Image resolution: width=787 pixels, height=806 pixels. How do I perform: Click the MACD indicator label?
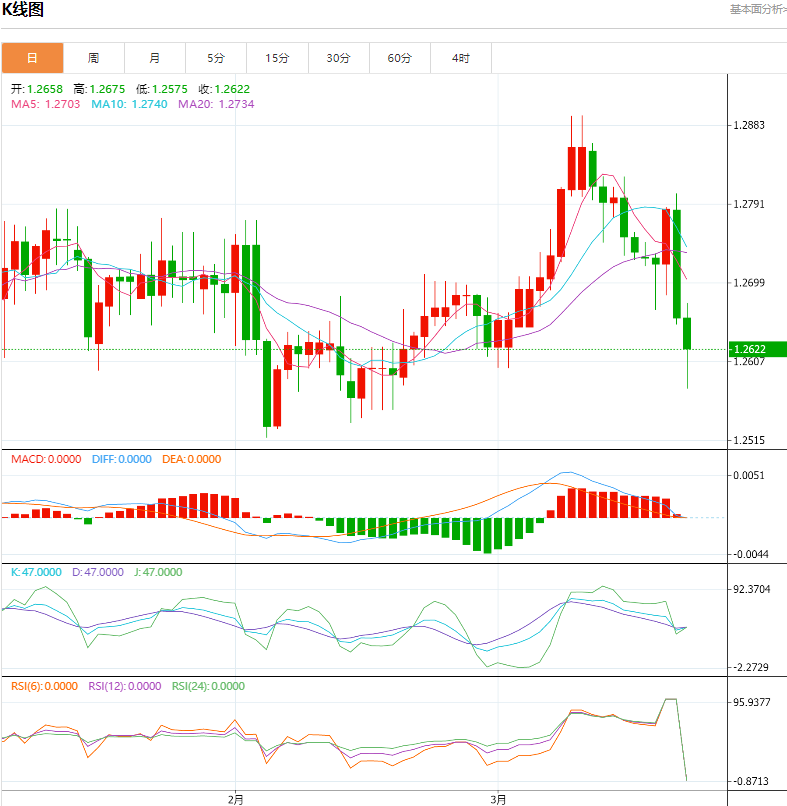coord(46,460)
